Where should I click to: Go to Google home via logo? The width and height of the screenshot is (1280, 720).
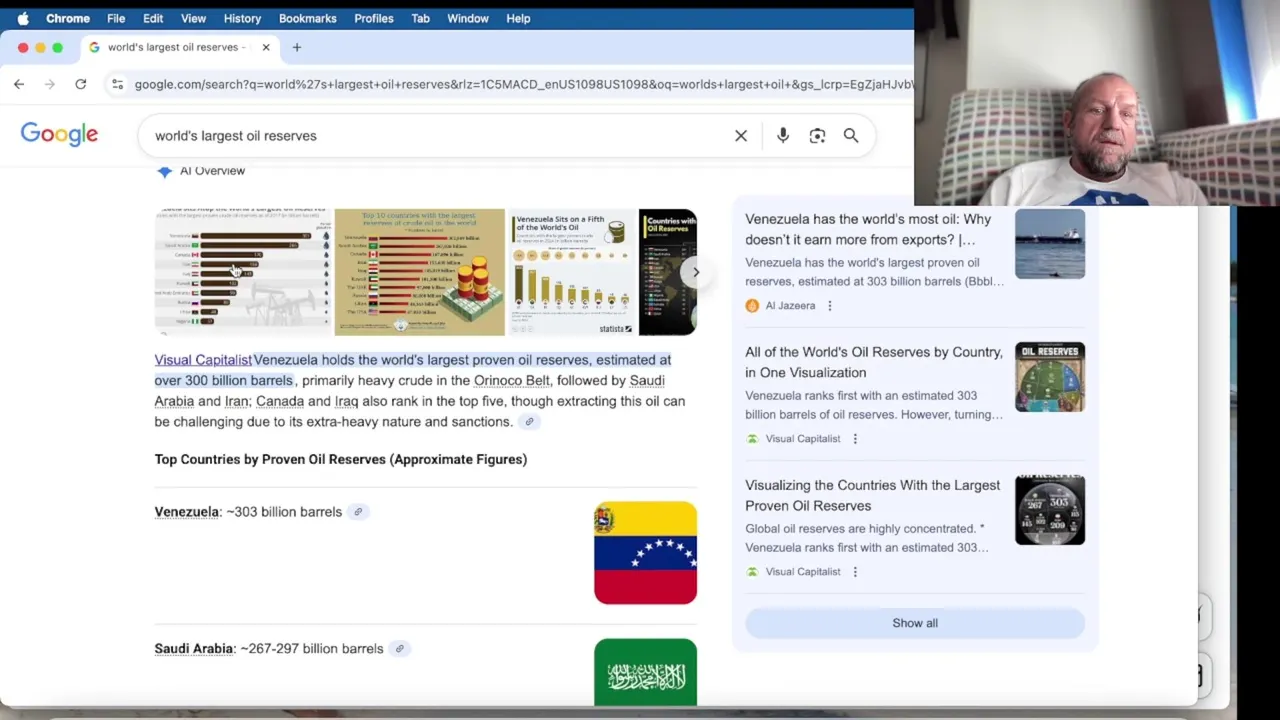59,135
